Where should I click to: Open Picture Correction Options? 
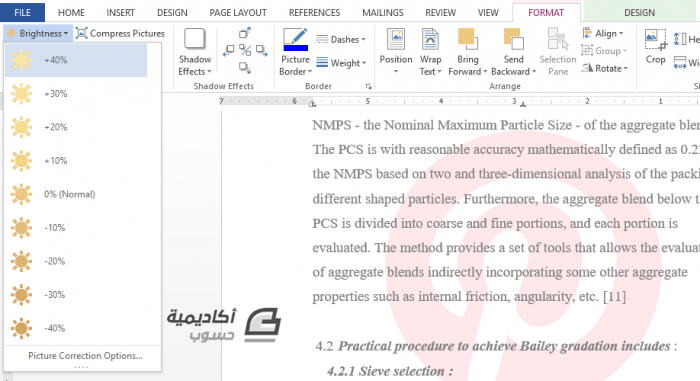(85, 356)
